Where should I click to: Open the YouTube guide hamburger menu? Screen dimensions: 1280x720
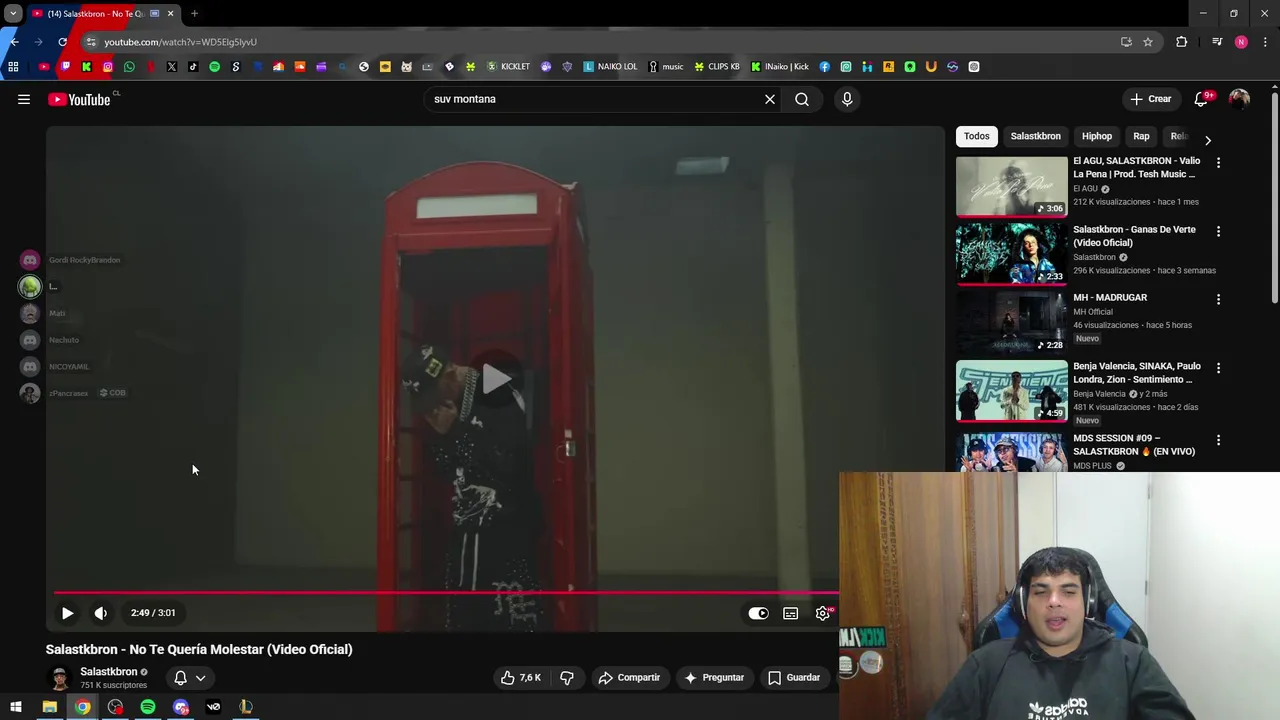coord(24,99)
